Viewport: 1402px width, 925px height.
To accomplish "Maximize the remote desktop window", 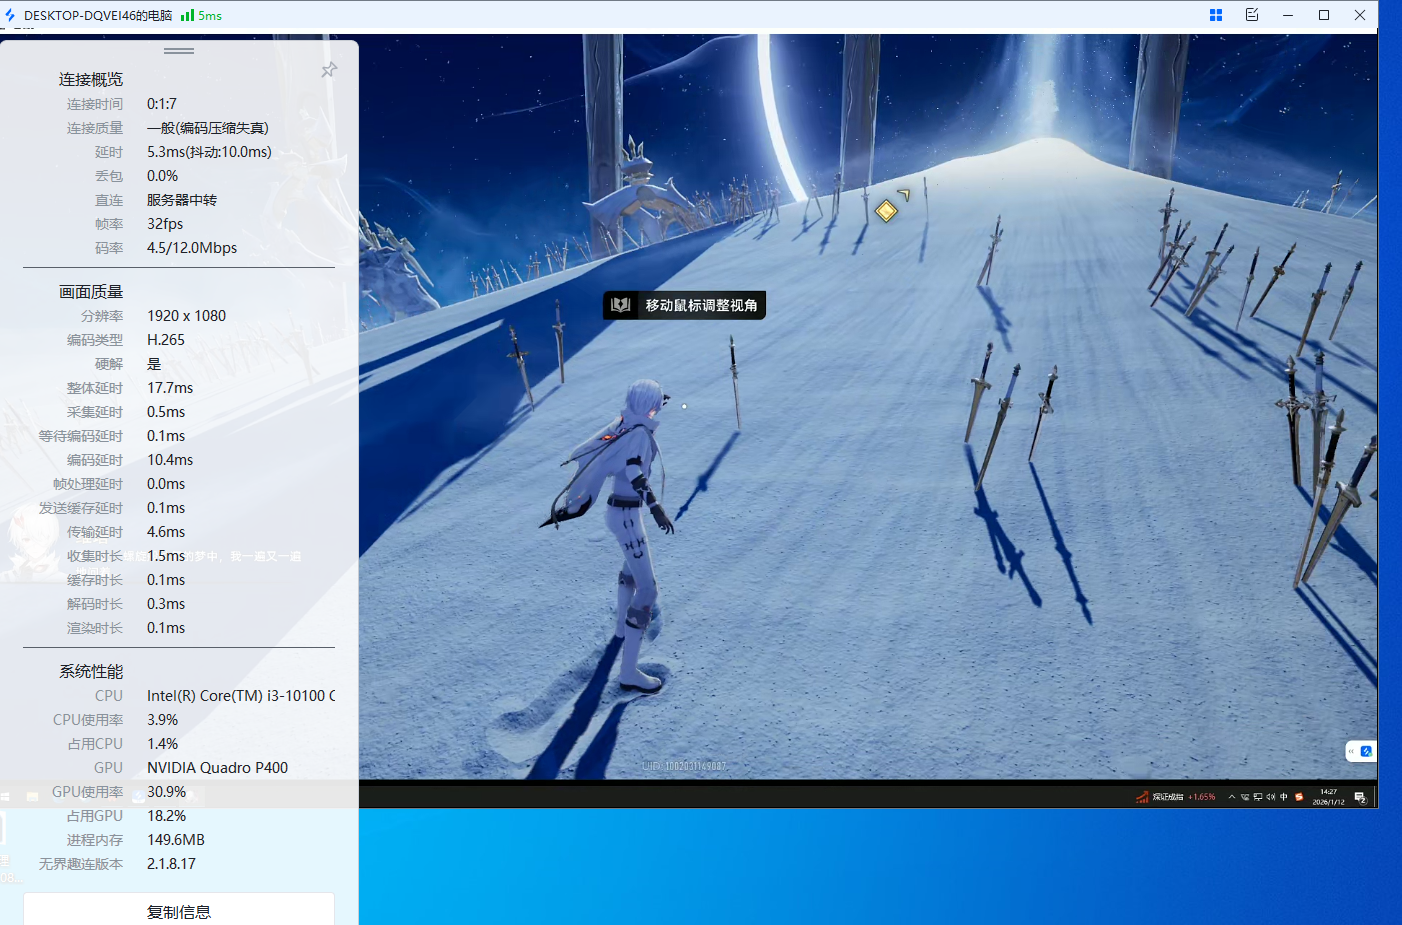I will (x=1324, y=15).
